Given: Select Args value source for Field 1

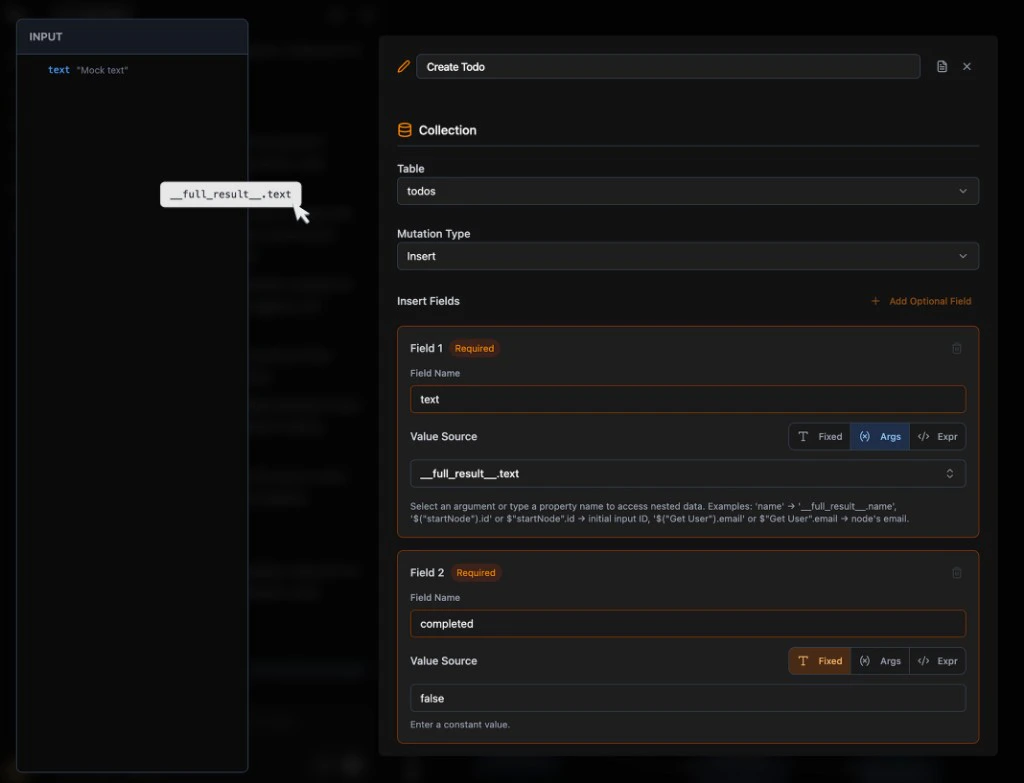Looking at the screenshot, I should (x=879, y=436).
